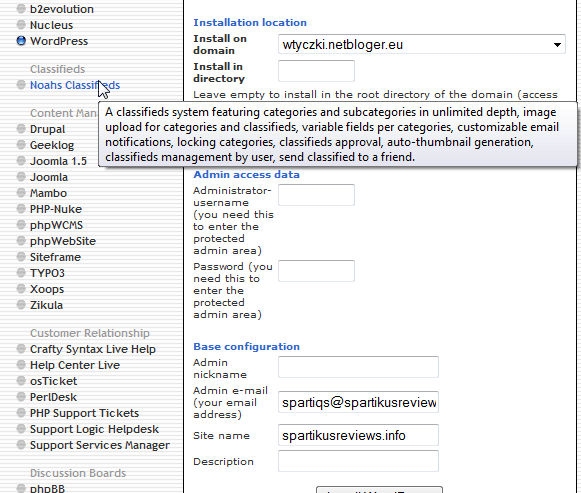Click the bullet icon beside Joomla 1.5
The image size is (581, 493).
pos(21,160)
